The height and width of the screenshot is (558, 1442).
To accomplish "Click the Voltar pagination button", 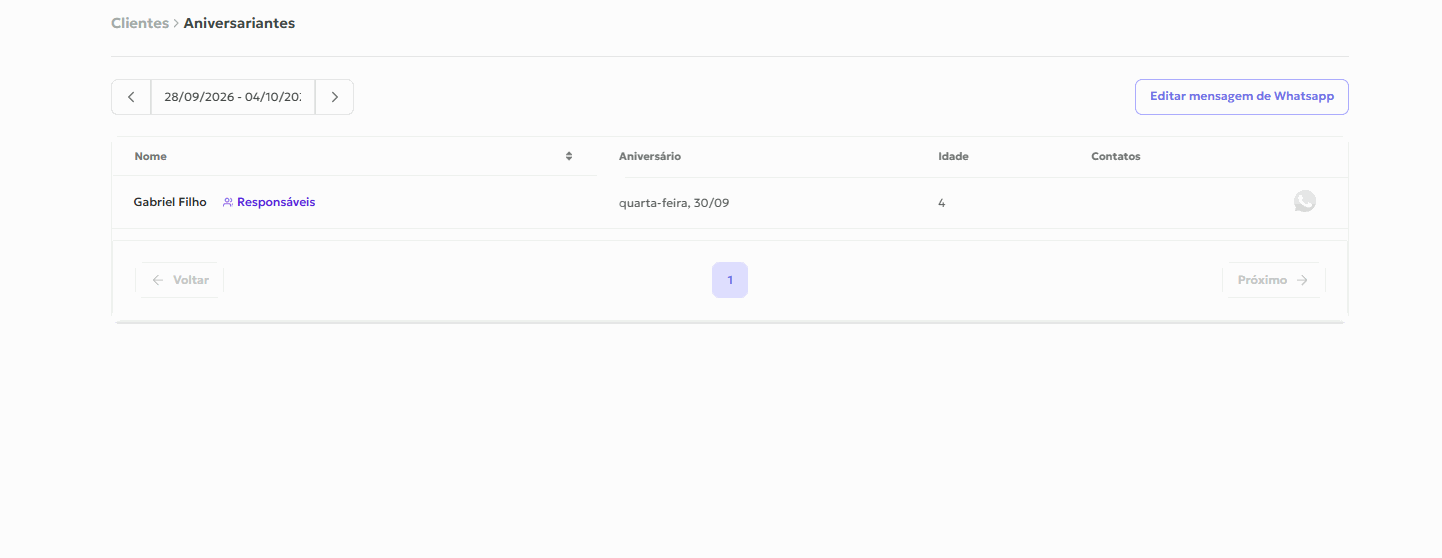I will point(179,280).
